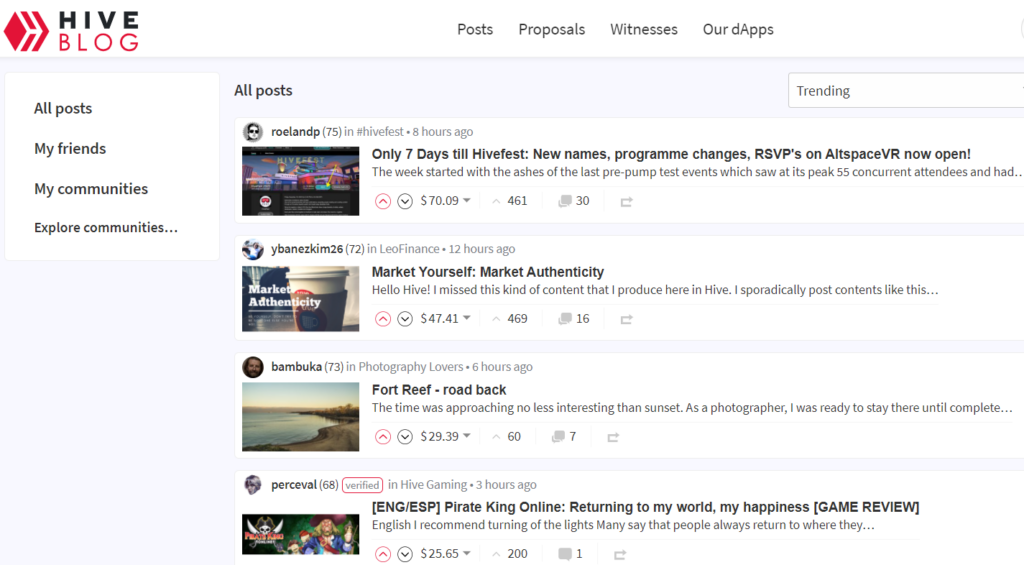Viewport: 1024px width, 565px height.
Task: Upvote the Market Yourself post
Action: click(x=383, y=319)
